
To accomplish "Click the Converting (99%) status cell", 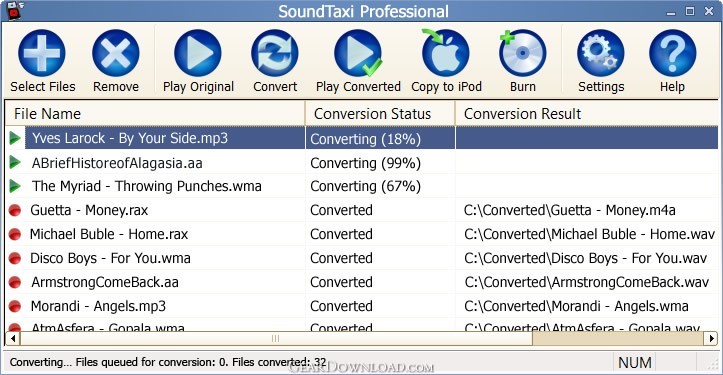I will point(380,163).
